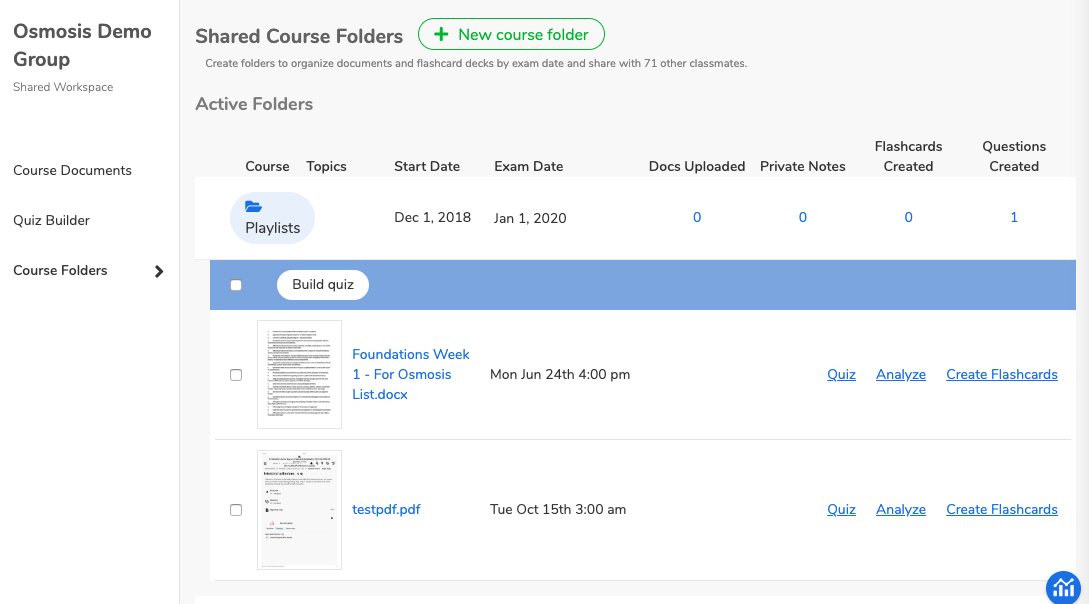Click Analyze for testpdf.pdf

pyautogui.click(x=901, y=509)
